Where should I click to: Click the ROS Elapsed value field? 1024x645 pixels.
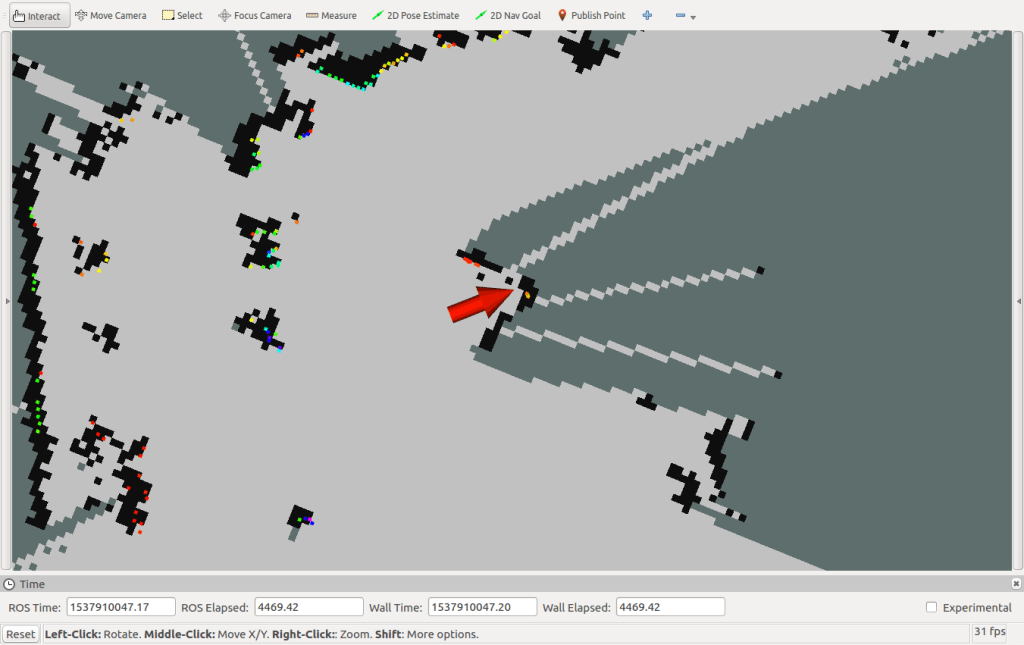[308, 607]
